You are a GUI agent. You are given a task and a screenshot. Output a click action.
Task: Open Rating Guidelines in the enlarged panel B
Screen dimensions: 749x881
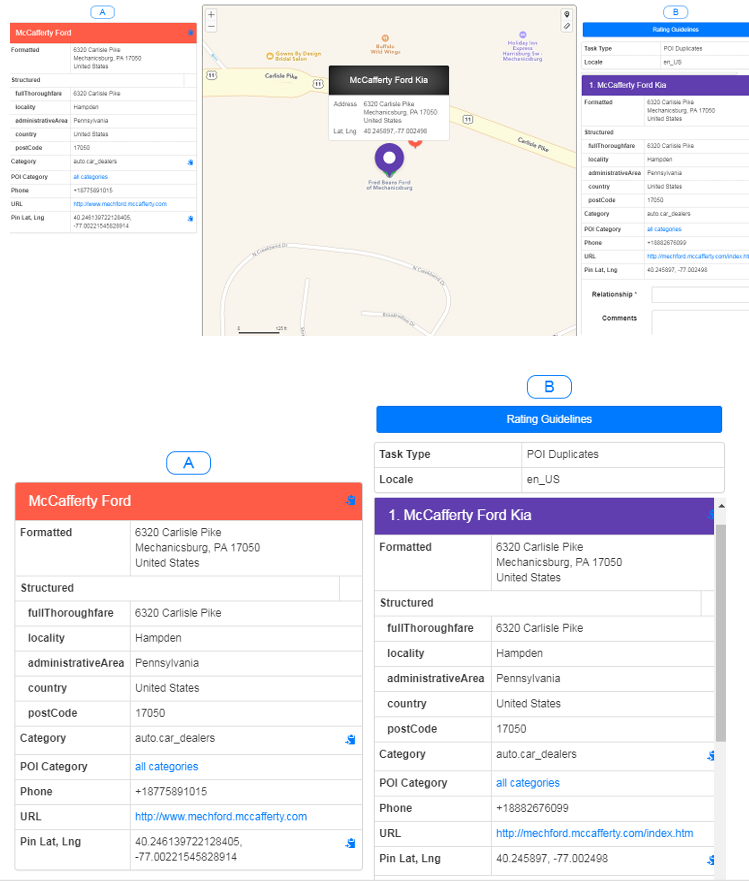pyautogui.click(x=549, y=419)
